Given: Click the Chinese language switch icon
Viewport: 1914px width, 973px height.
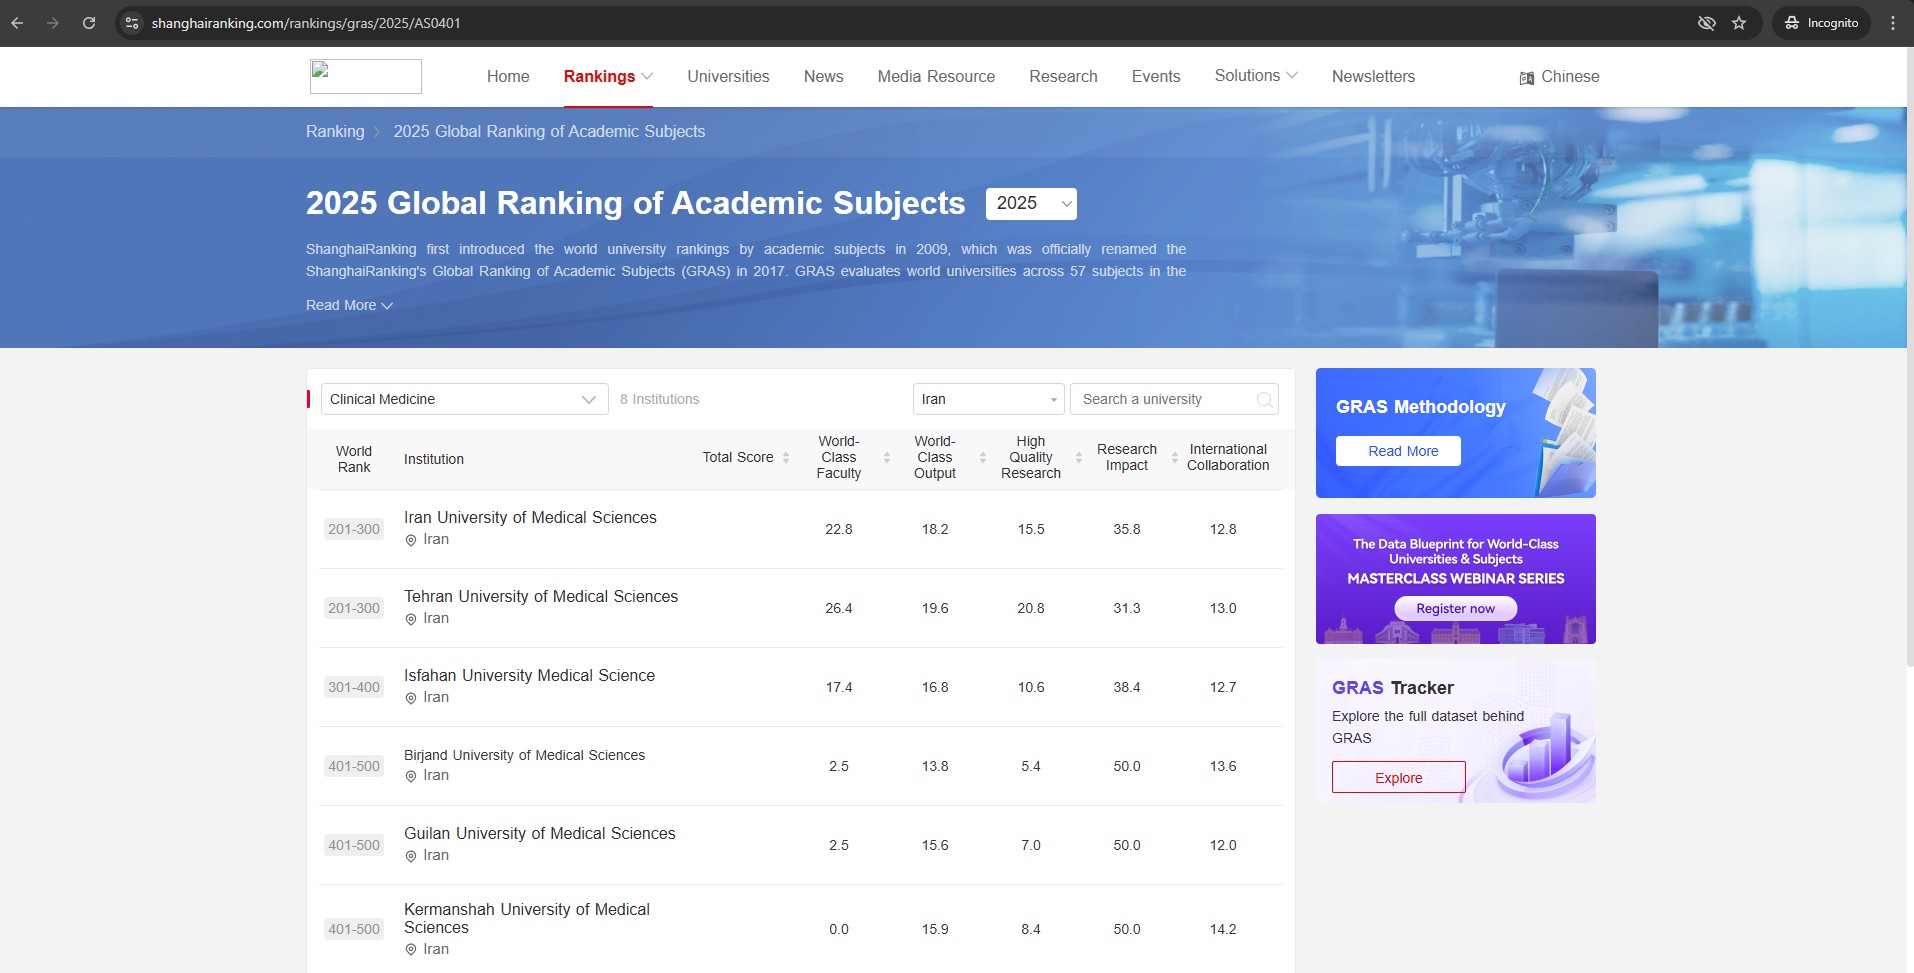Looking at the screenshot, I should [1526, 78].
